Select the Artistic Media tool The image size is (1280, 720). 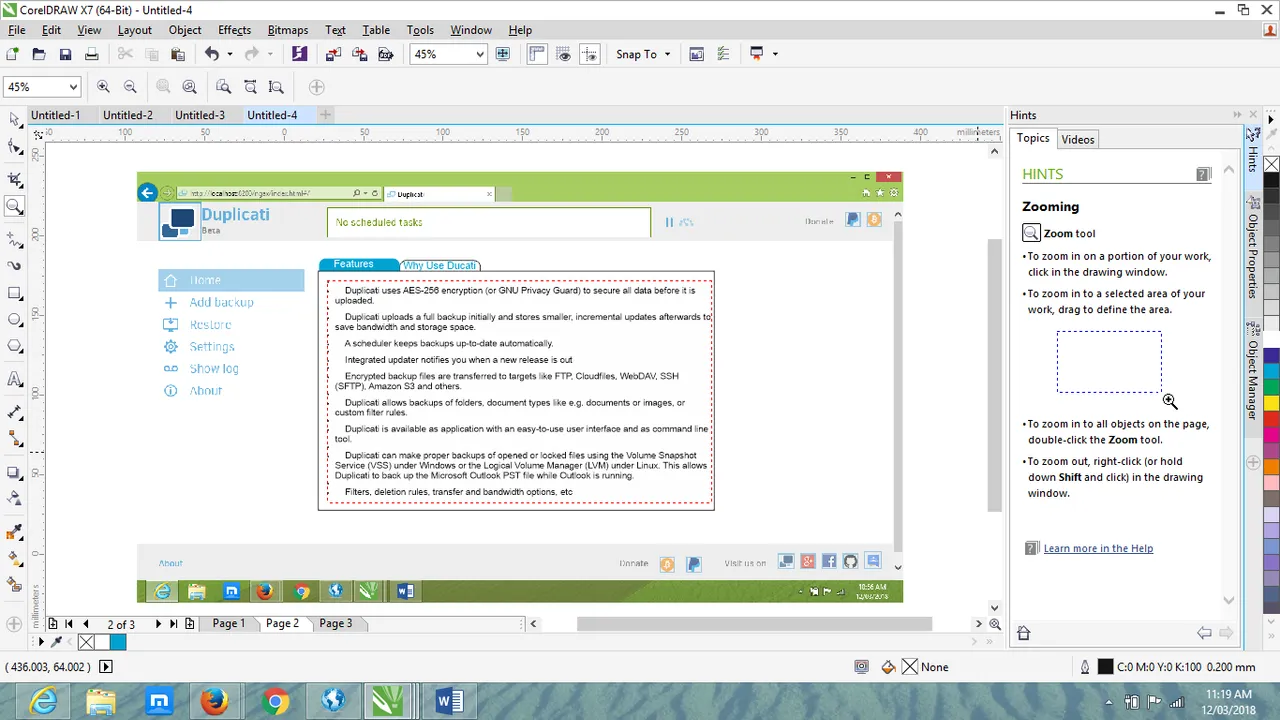click(14, 266)
